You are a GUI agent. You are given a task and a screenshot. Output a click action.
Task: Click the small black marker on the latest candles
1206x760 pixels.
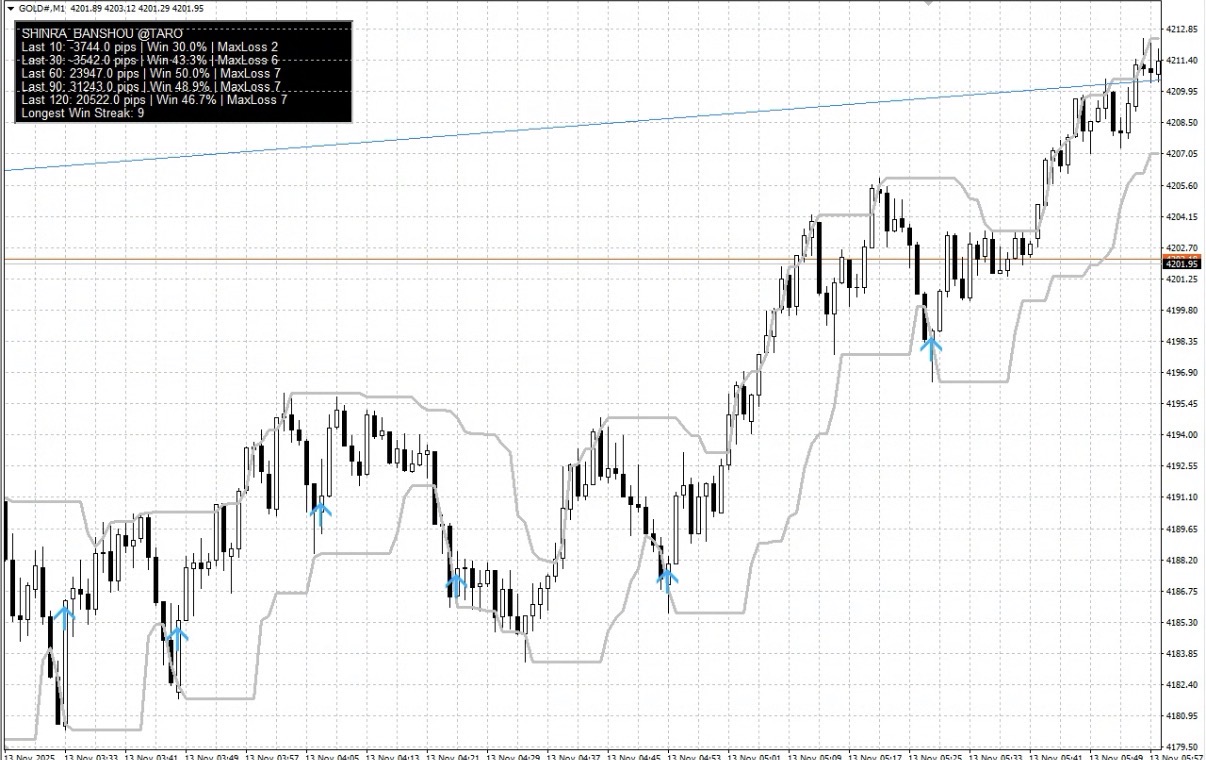point(1149,68)
